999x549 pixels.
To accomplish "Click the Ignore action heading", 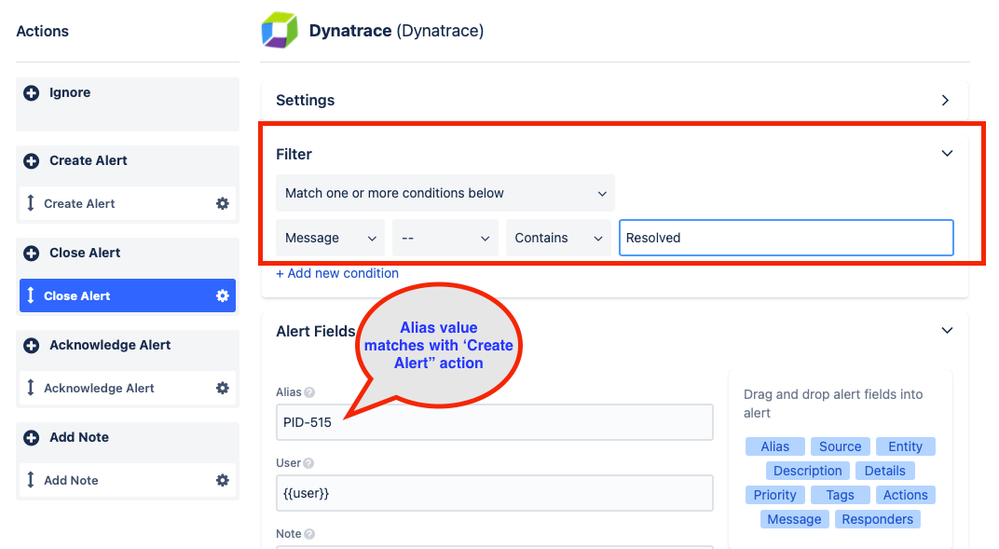I will pyautogui.click(x=70, y=93).
